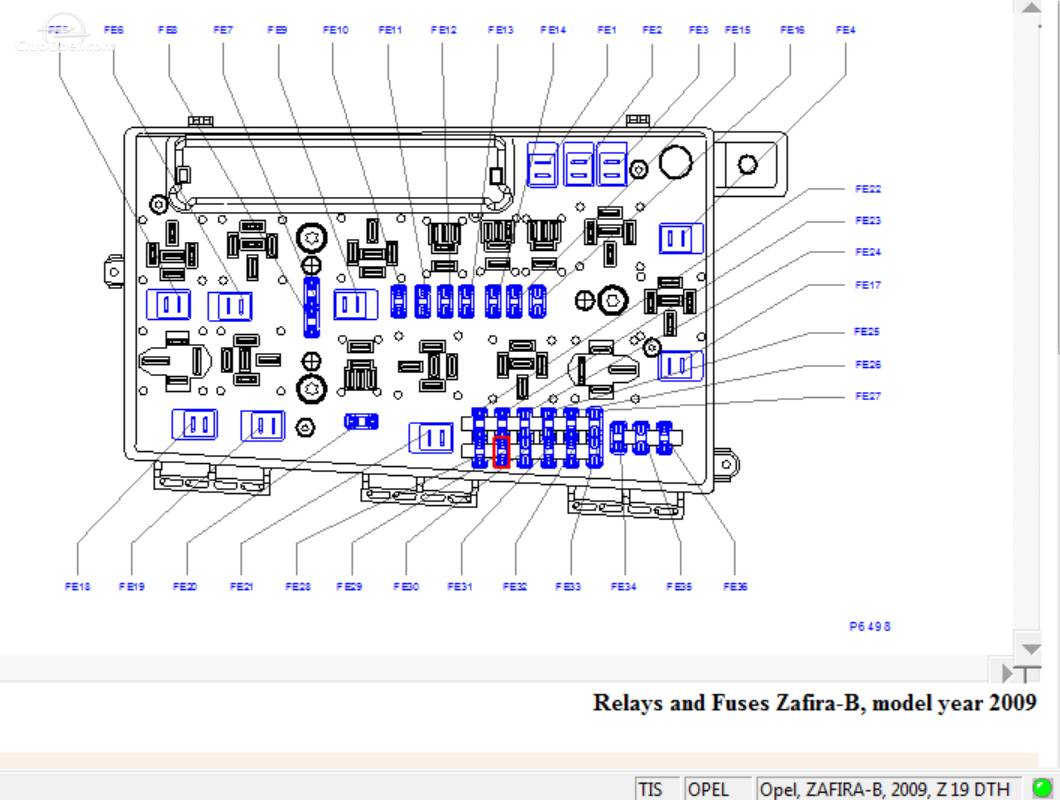Pick the FE15 label
1060x800 pixels.
738,30
